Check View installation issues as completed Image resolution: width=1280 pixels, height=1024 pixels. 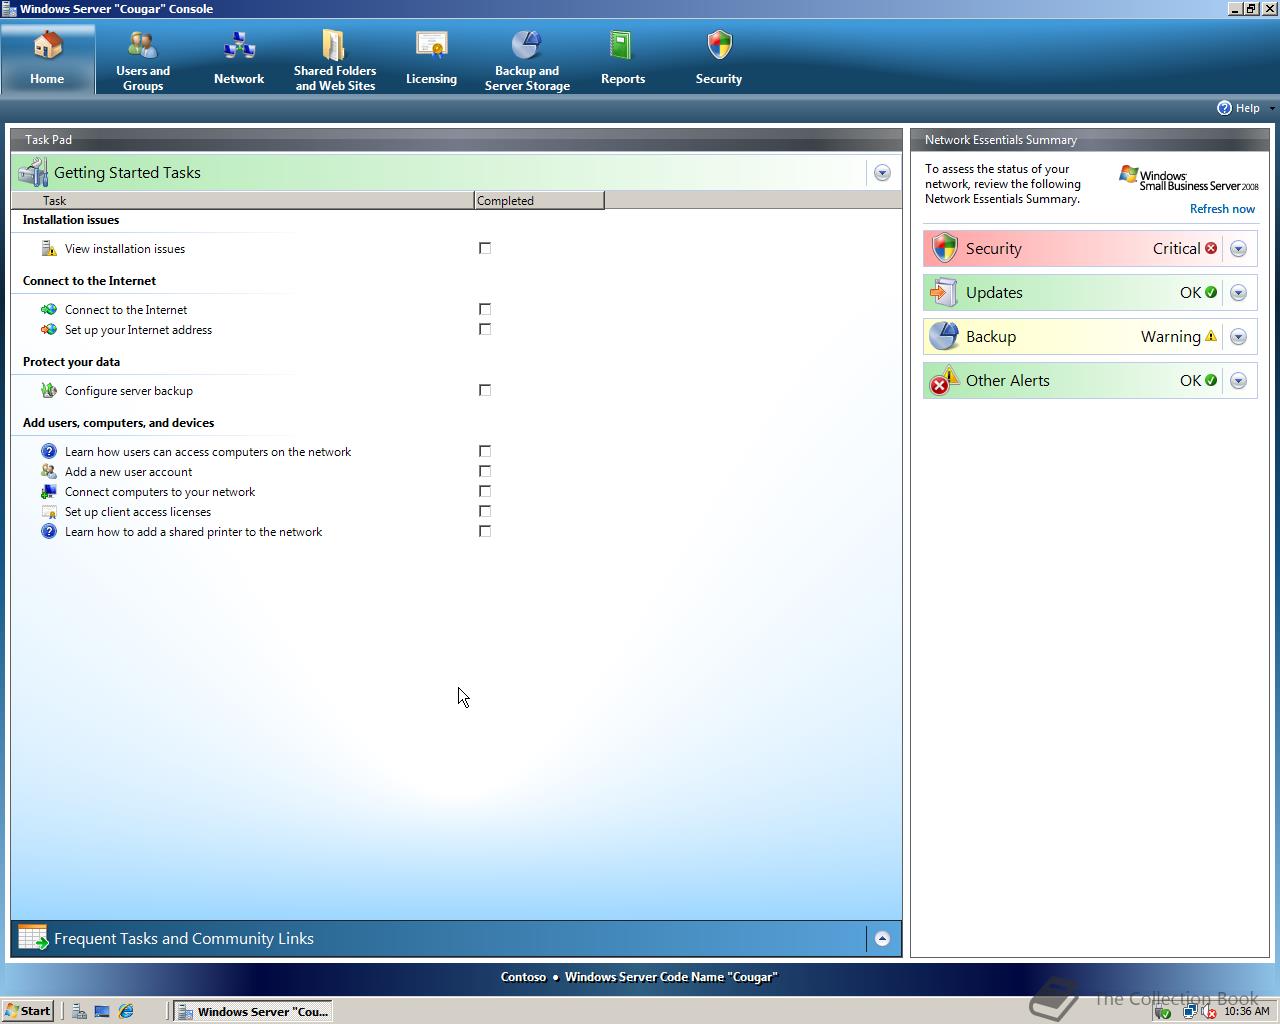485,248
